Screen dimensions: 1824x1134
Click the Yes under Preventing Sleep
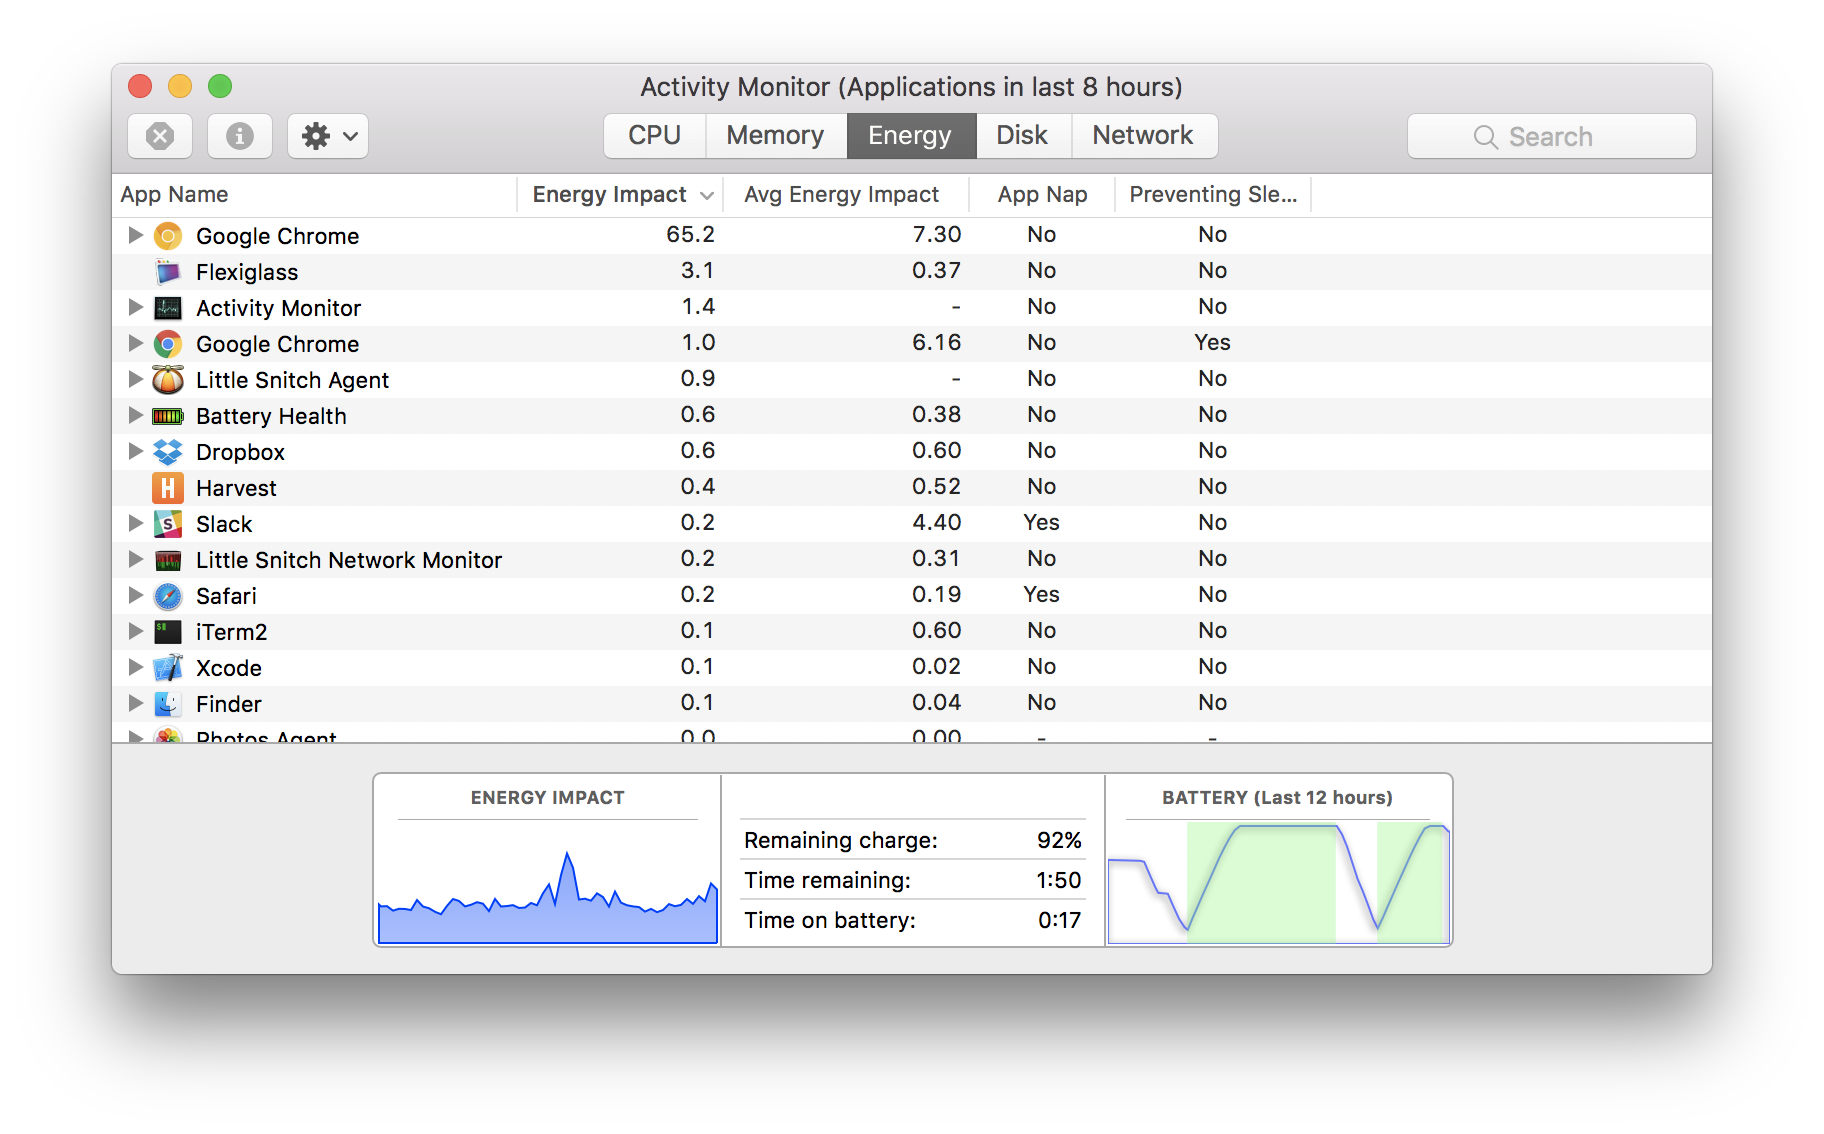(x=1212, y=343)
